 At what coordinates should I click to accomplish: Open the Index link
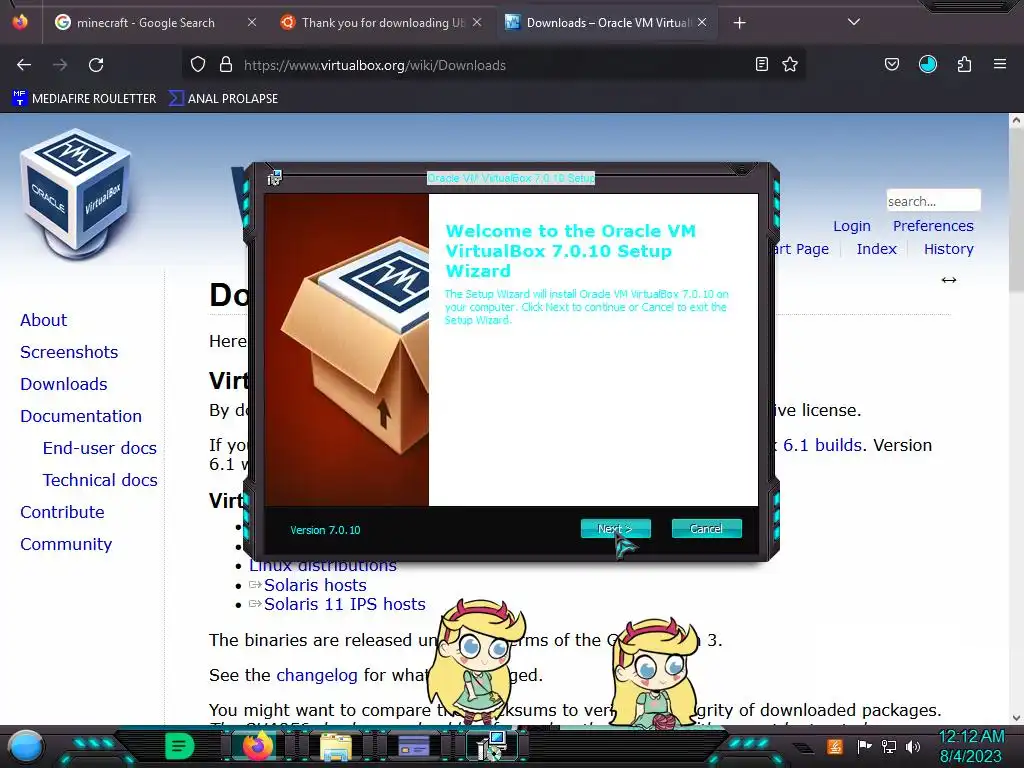tap(876, 249)
